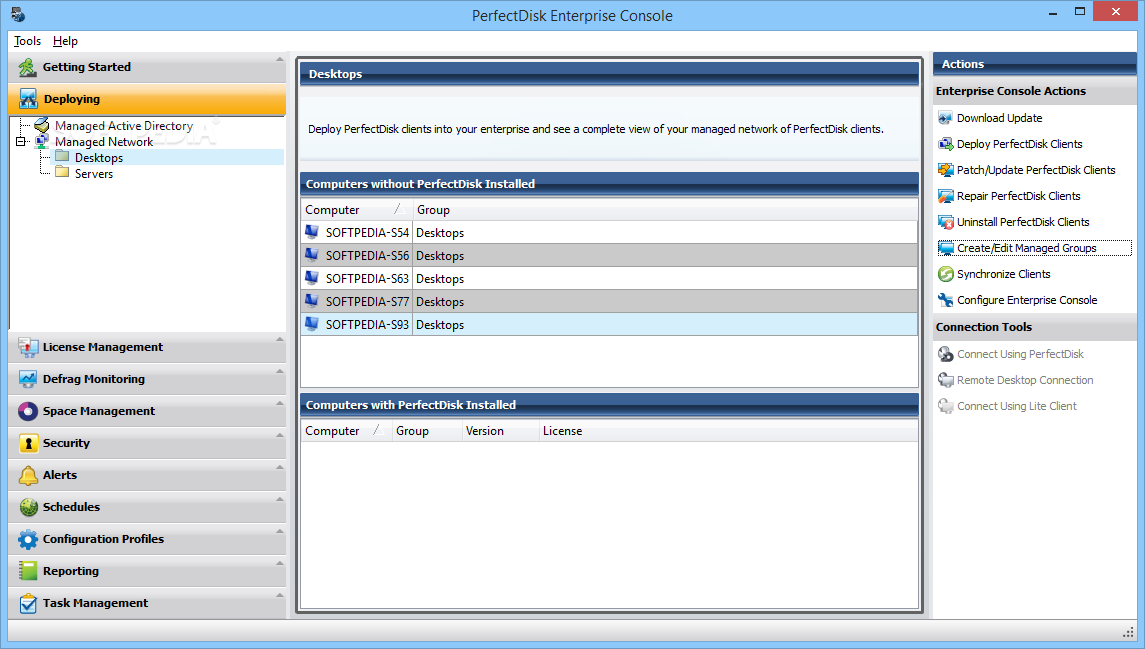Expand Alerts section arrow
Screen dimensions: 1145x649
pyautogui.click(x=280, y=467)
